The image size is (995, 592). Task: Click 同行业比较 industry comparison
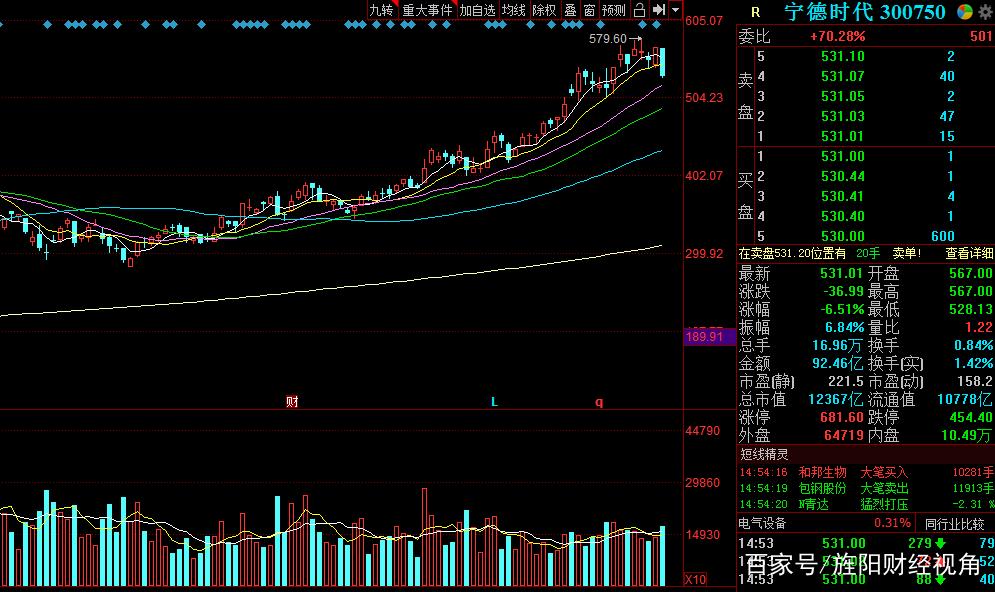(954, 523)
